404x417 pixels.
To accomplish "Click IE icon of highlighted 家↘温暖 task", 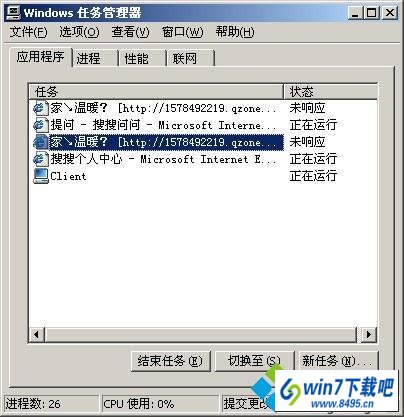I will tap(40, 142).
